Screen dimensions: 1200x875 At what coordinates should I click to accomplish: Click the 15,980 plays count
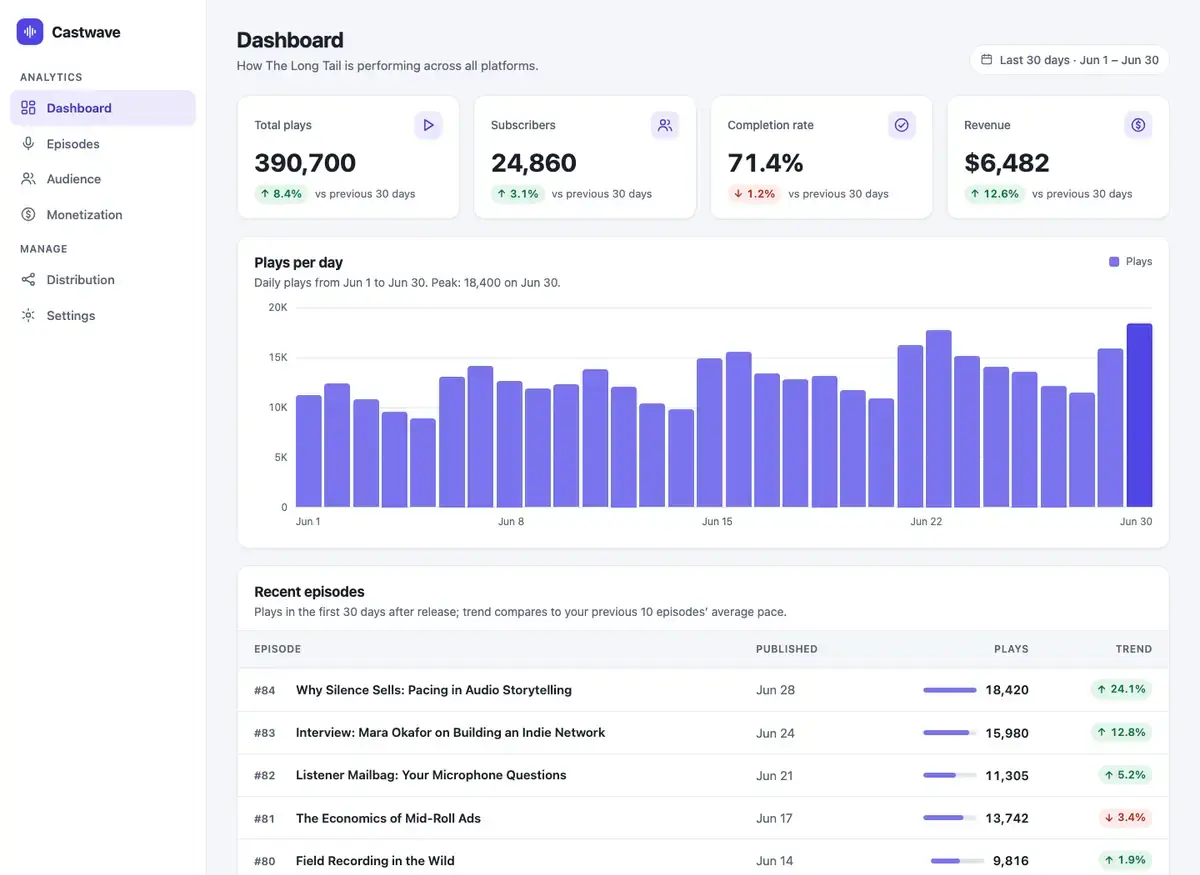1007,733
